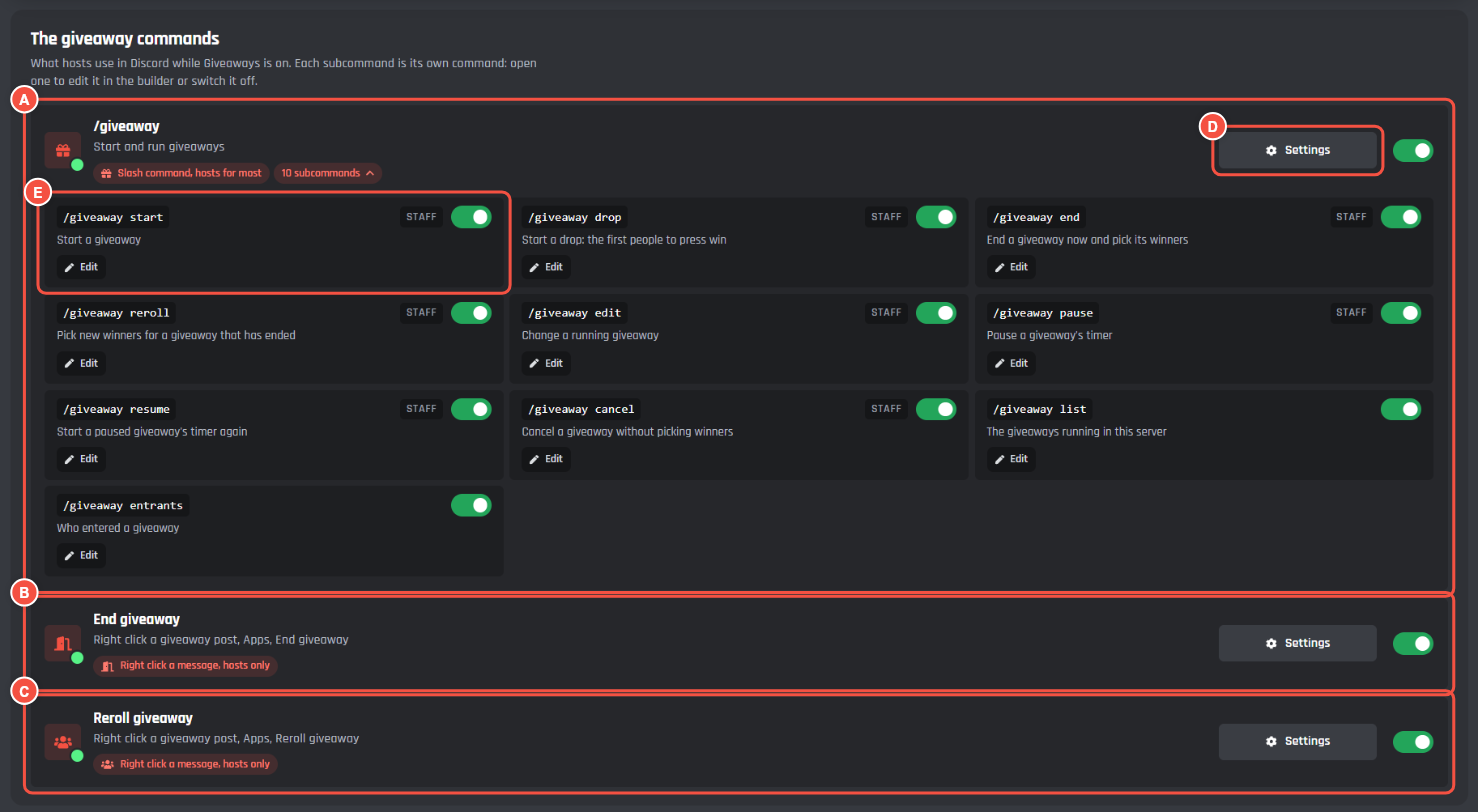The image size is (1478, 812).
Task: Click the pencil icon under /giveaway end
Action: coord(999,267)
